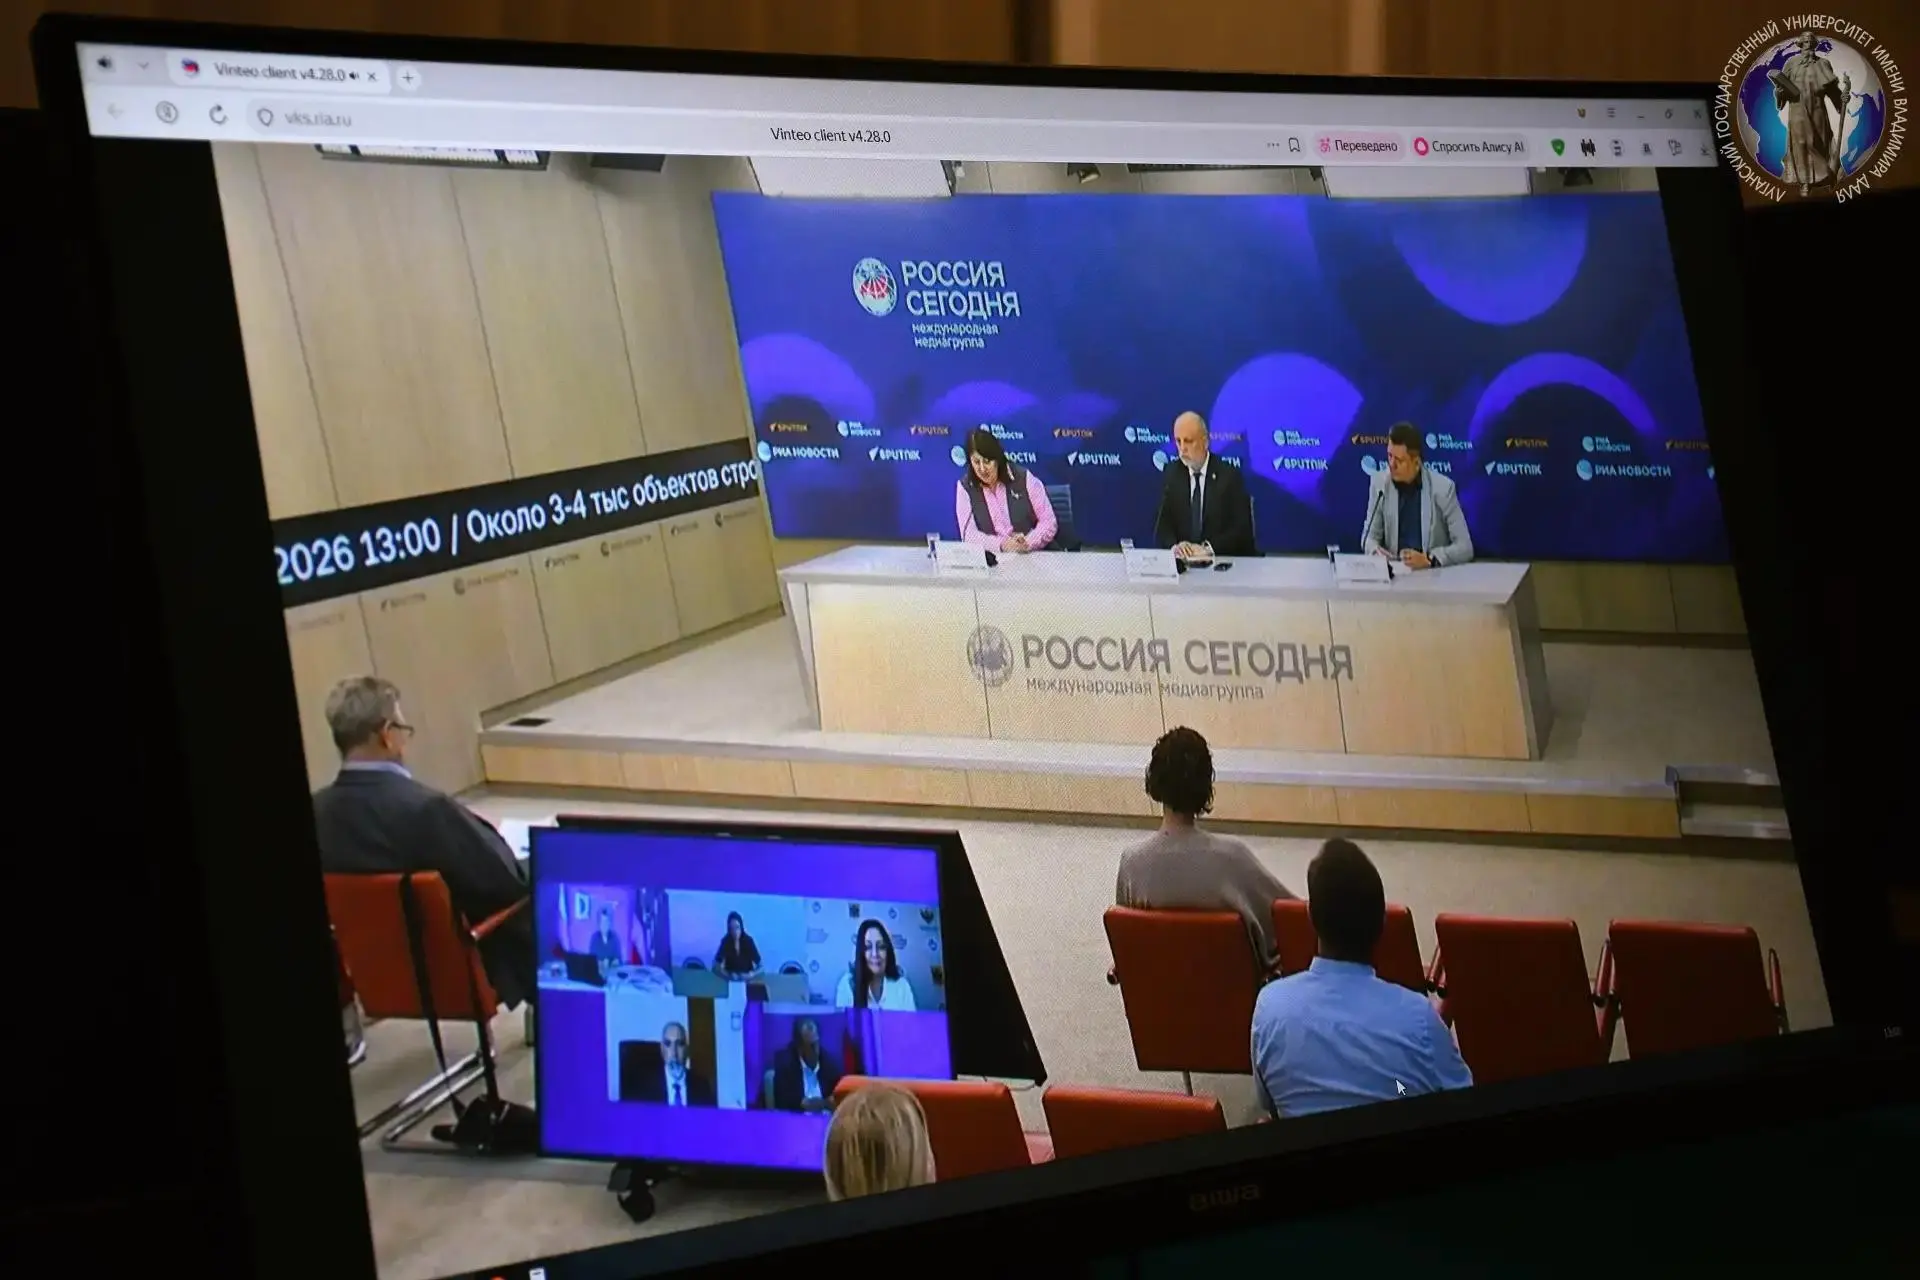The width and height of the screenshot is (1920, 1280).
Task: Bookmark this page with the bookmark icon
Action: coord(1294,146)
